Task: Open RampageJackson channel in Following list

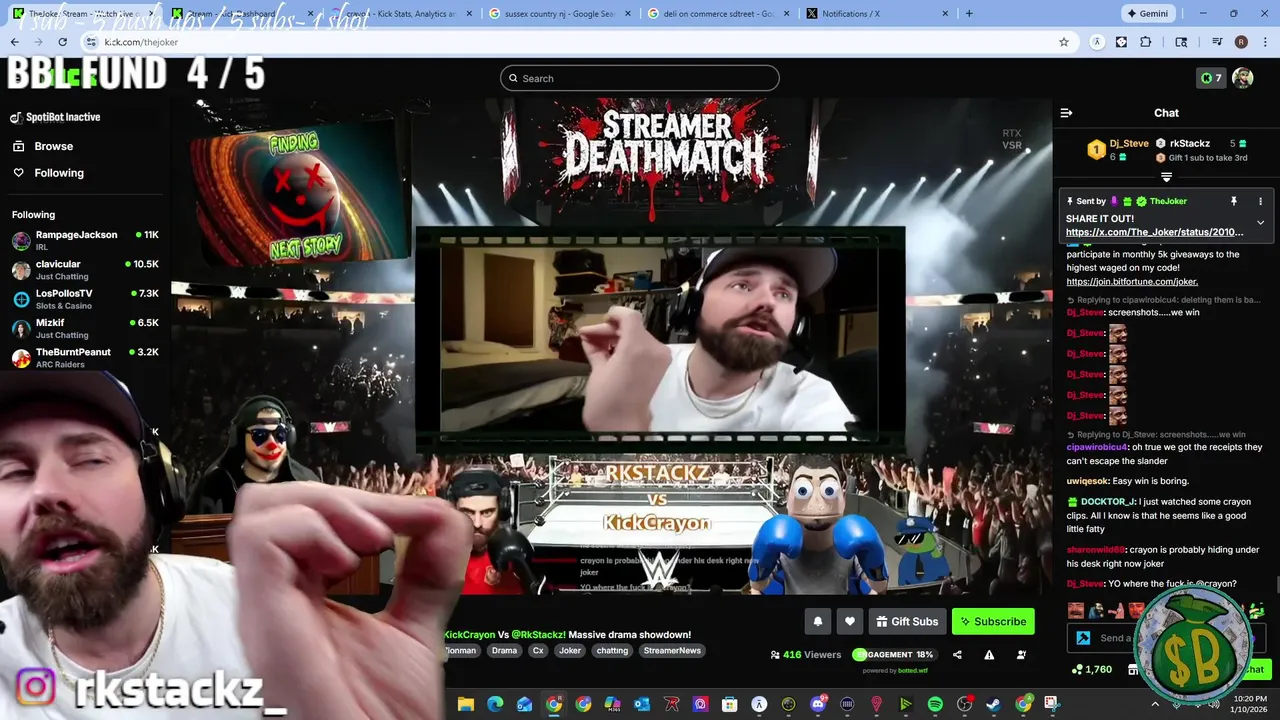Action: click(x=84, y=241)
